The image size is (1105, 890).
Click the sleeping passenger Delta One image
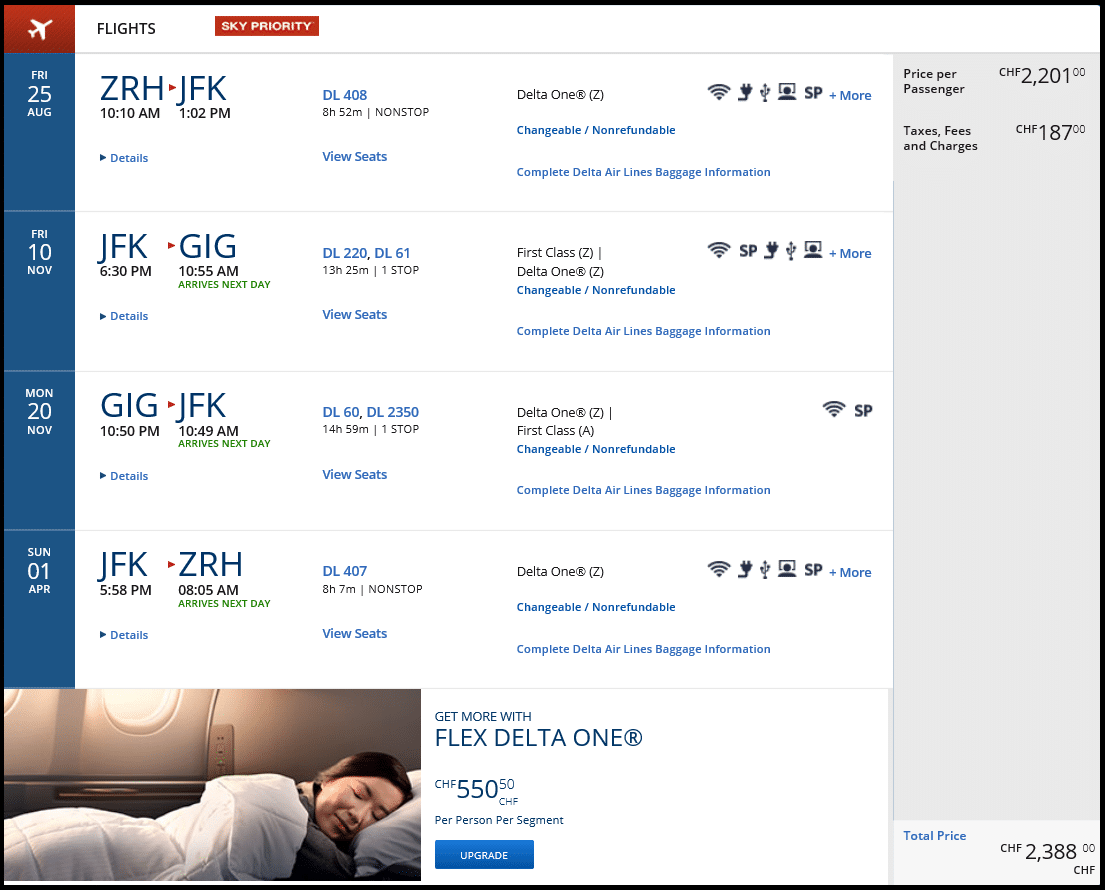click(x=212, y=785)
